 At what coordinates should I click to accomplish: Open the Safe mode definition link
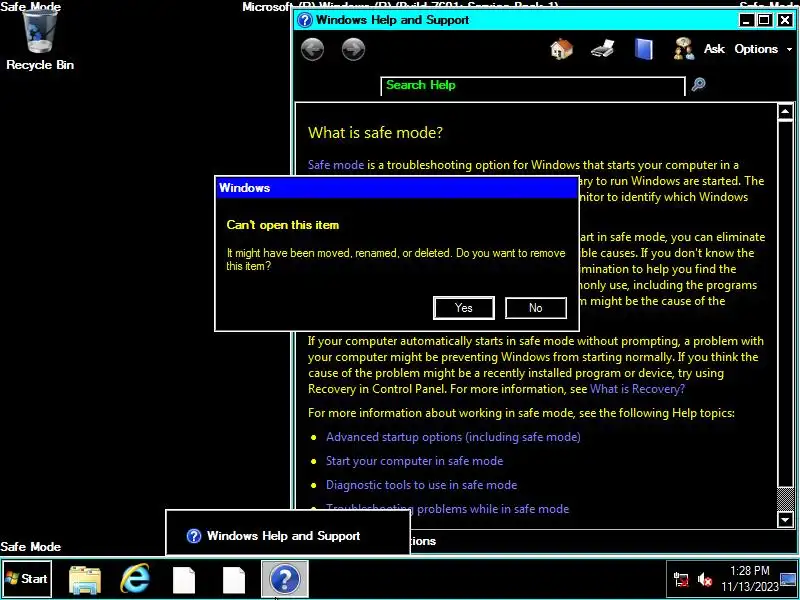click(336, 165)
